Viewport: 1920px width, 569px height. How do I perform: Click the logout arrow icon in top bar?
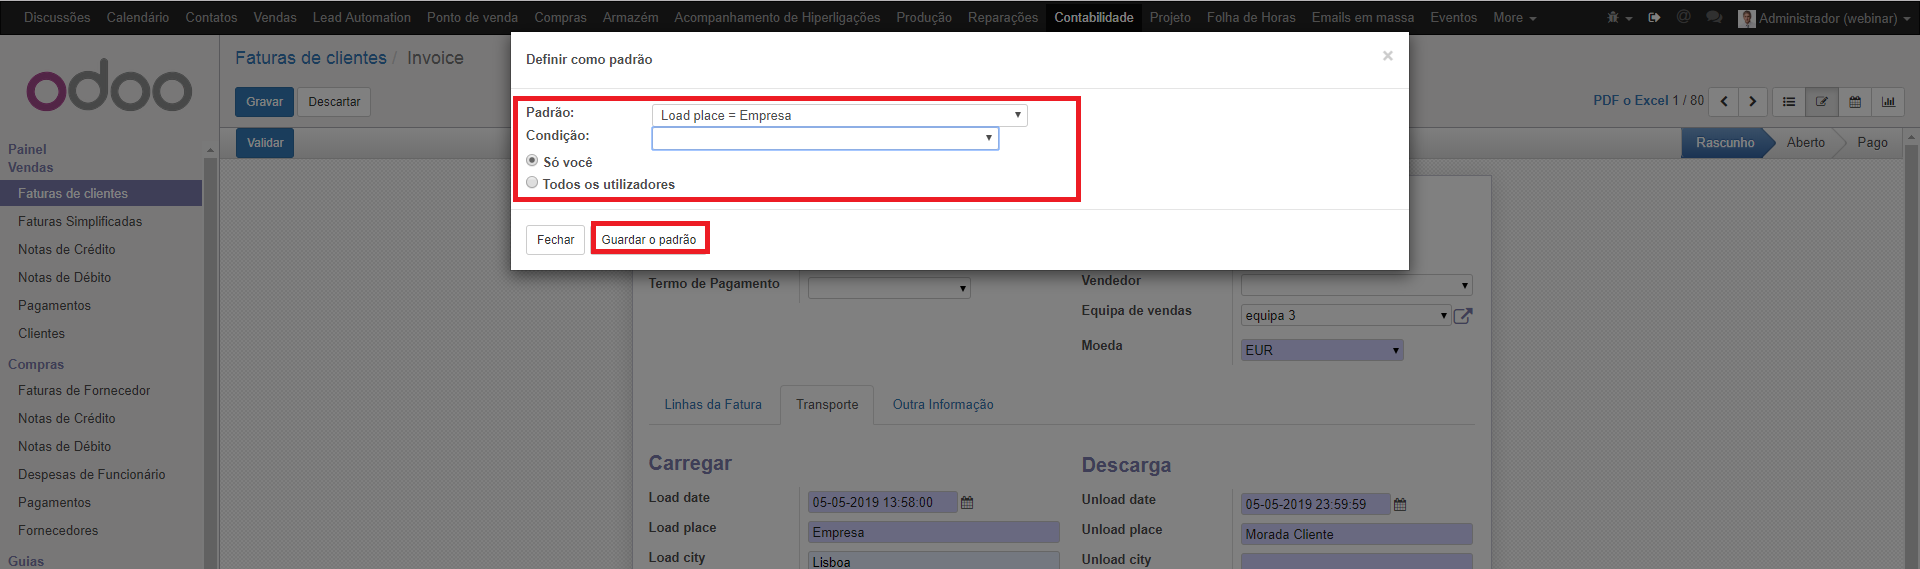pos(1654,18)
